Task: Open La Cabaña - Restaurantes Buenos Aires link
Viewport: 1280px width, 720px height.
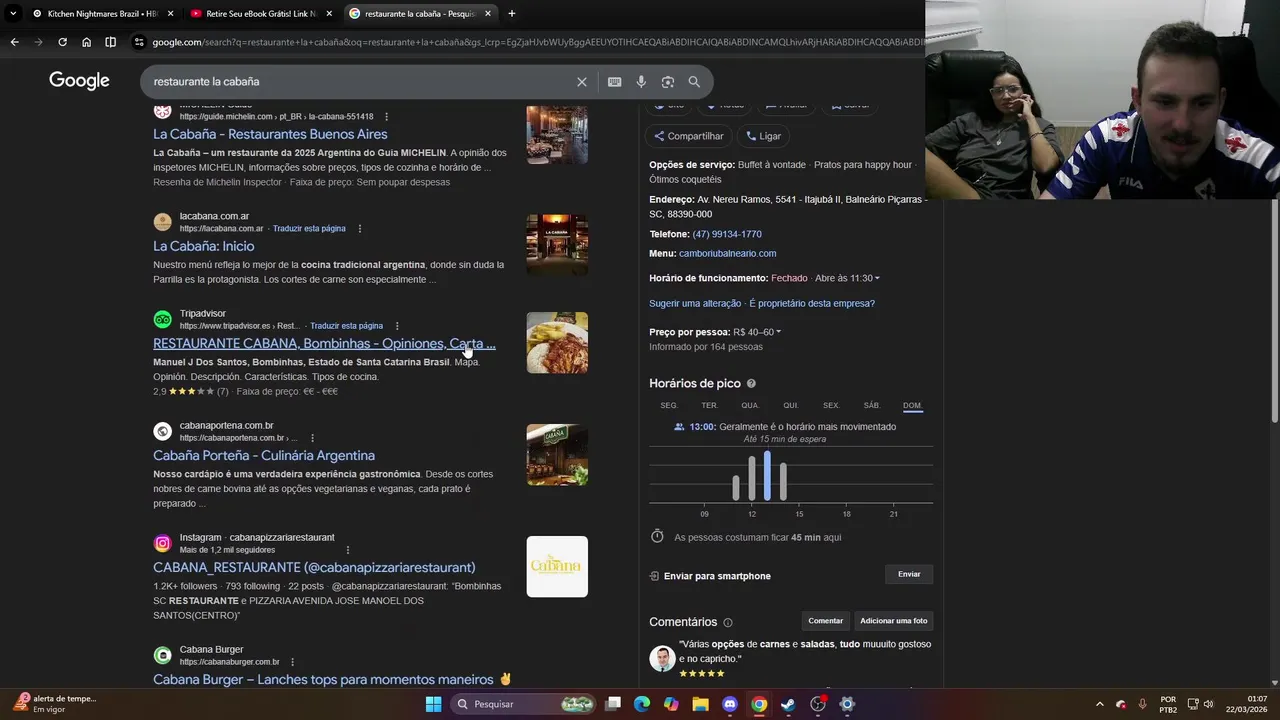Action: pos(270,134)
